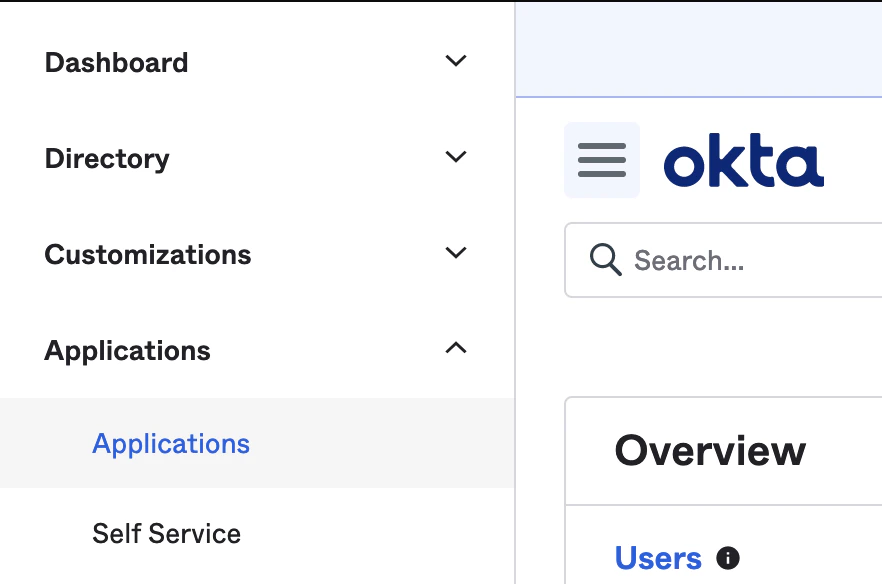Click the Okta logo
The width and height of the screenshot is (882, 584).
coord(744,160)
